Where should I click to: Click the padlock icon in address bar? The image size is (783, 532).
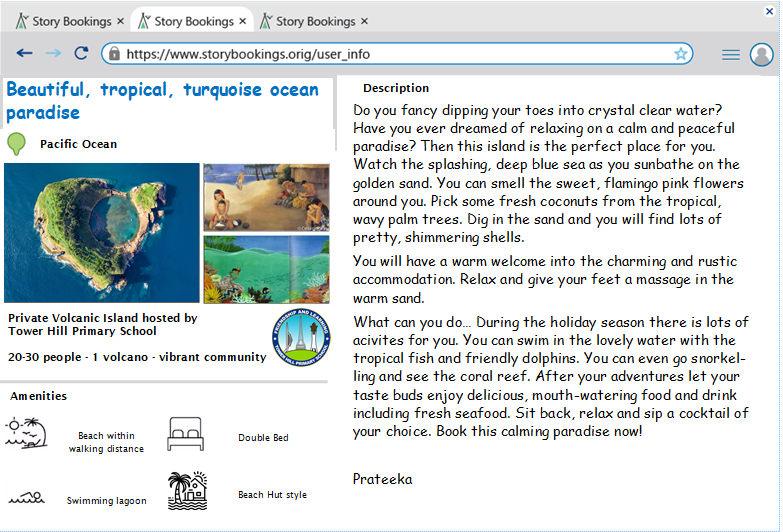114,53
